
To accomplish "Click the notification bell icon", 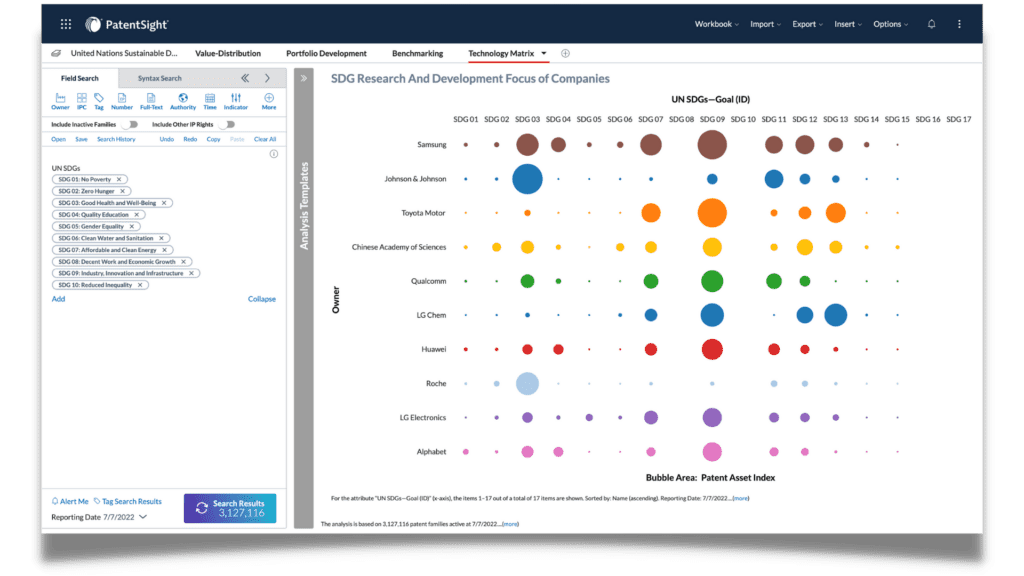I will (x=932, y=22).
